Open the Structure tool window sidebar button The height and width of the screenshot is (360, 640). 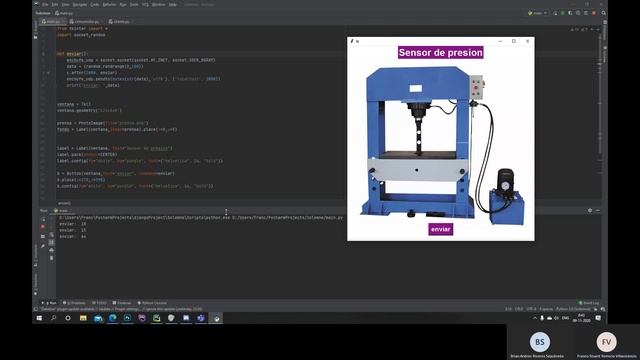tap(36, 257)
